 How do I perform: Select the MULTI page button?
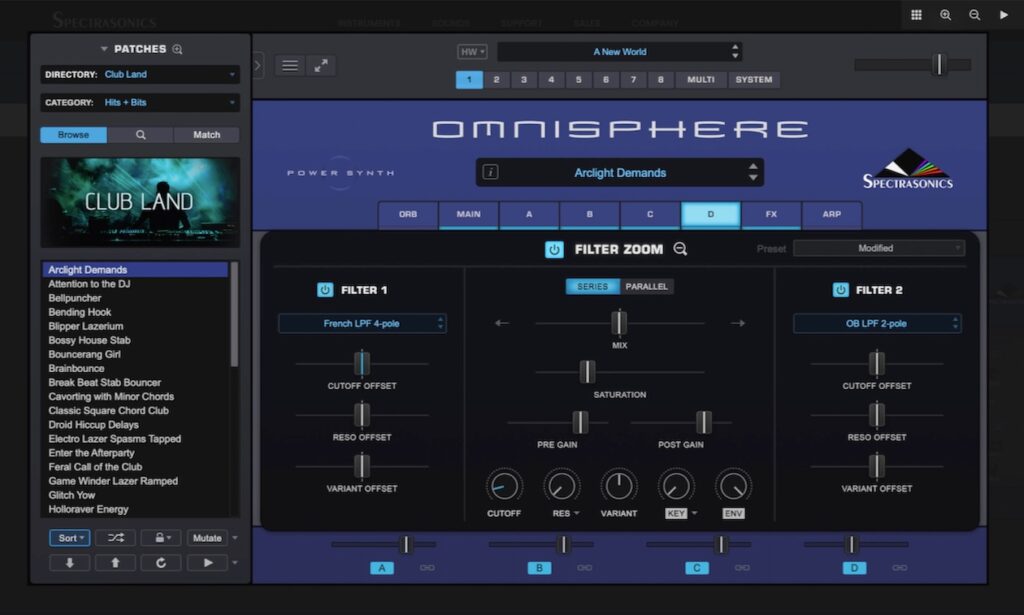pos(701,80)
